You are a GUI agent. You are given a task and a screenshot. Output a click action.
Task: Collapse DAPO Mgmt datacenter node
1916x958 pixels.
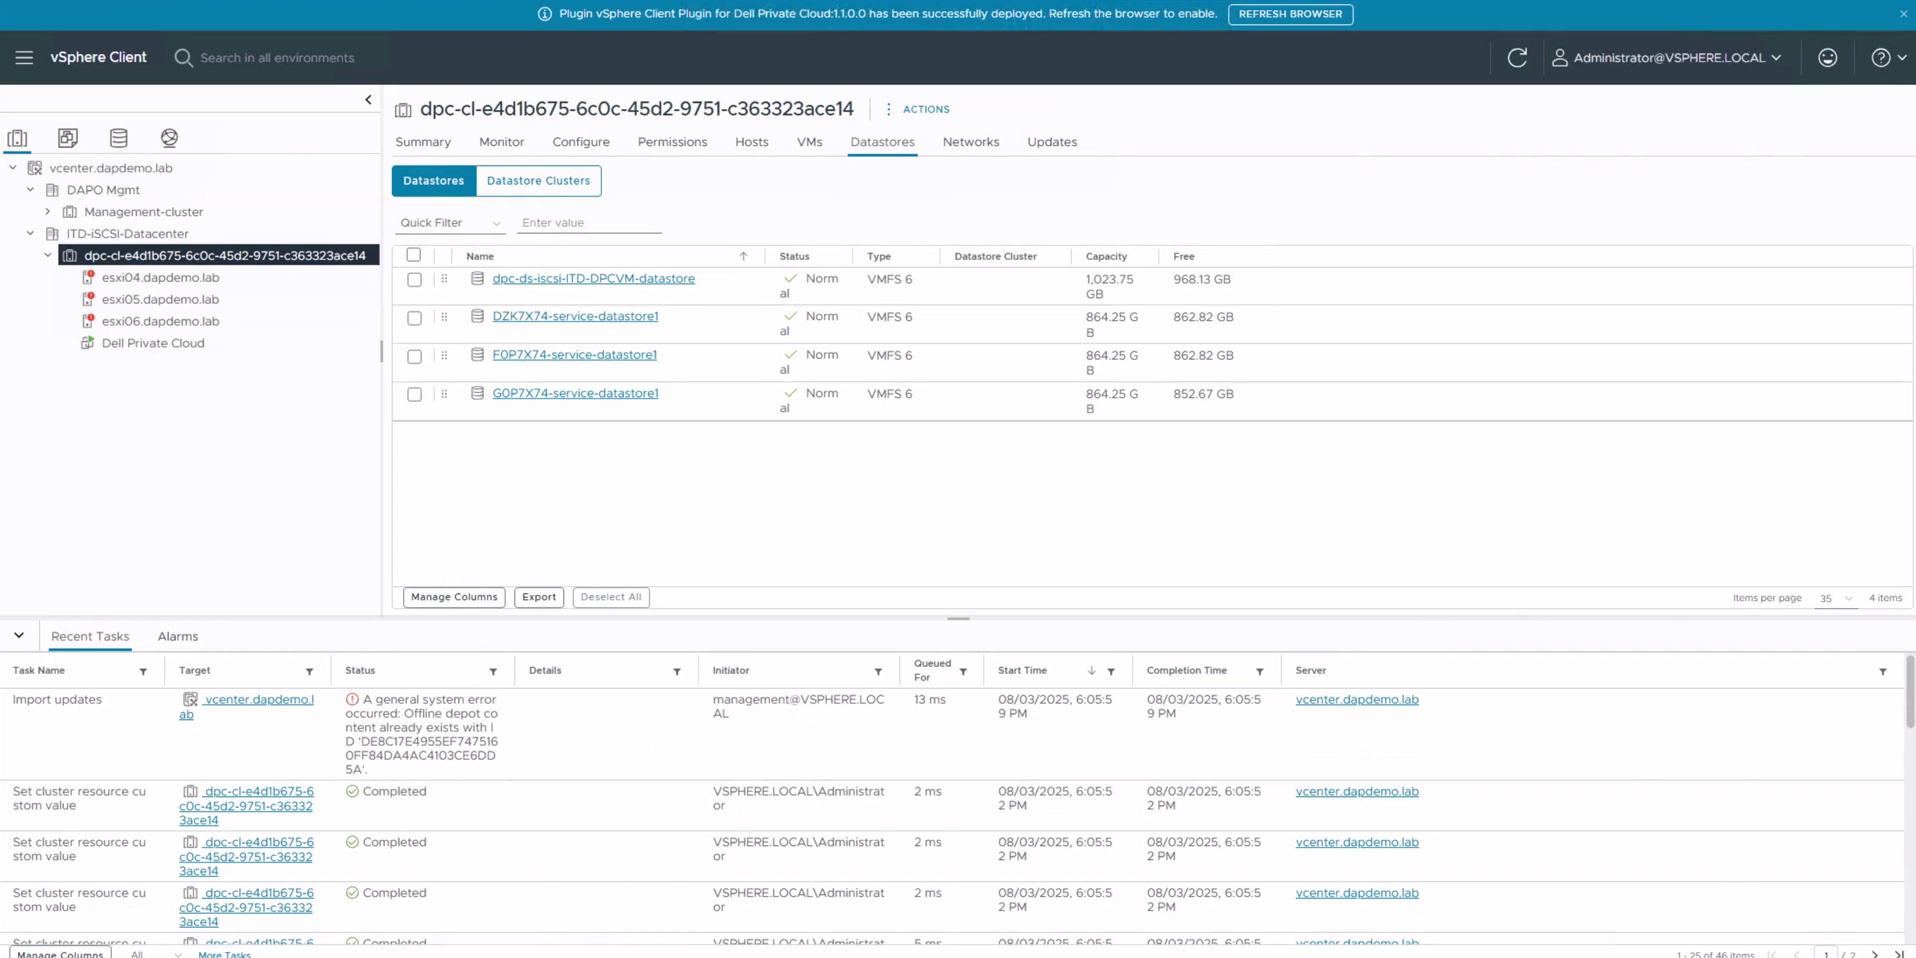click(30, 189)
